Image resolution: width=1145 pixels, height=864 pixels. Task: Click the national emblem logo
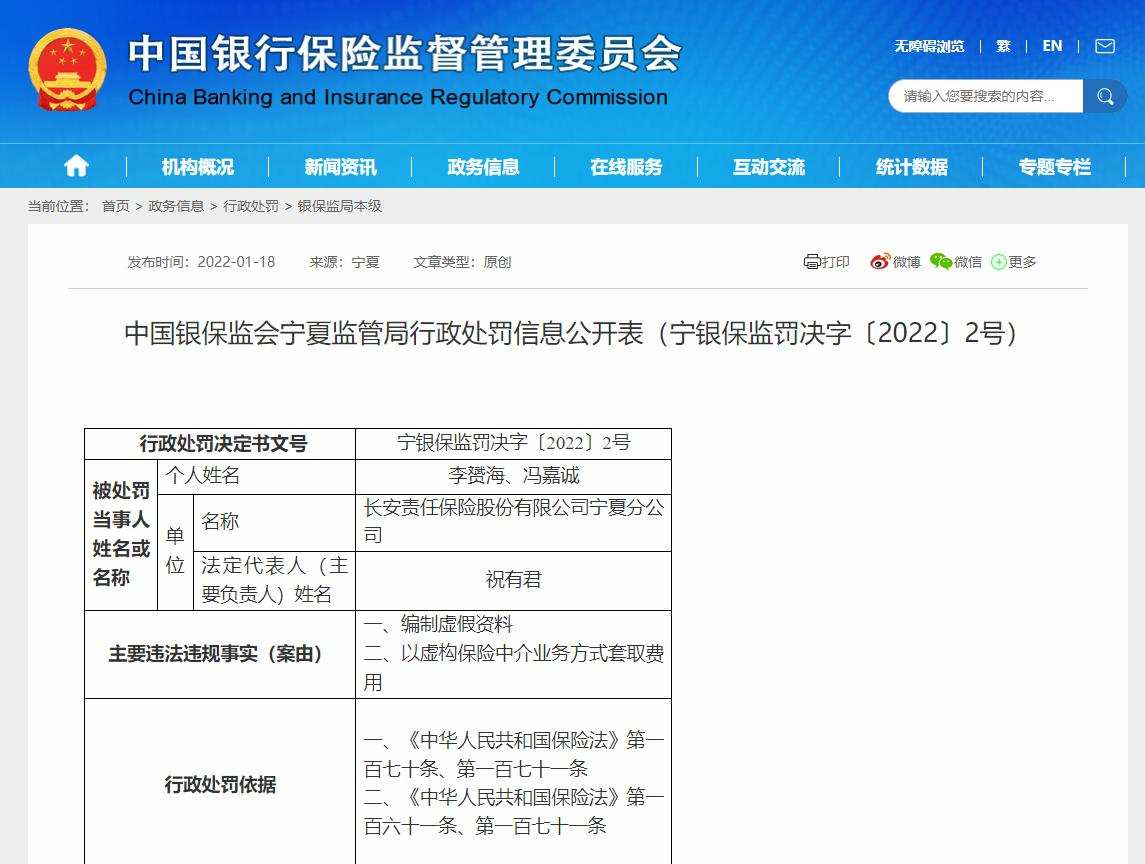pyautogui.click(x=67, y=71)
